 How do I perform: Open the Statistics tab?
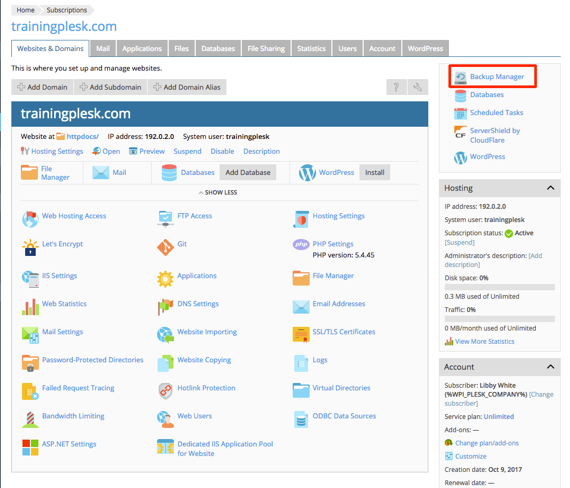[x=312, y=48]
